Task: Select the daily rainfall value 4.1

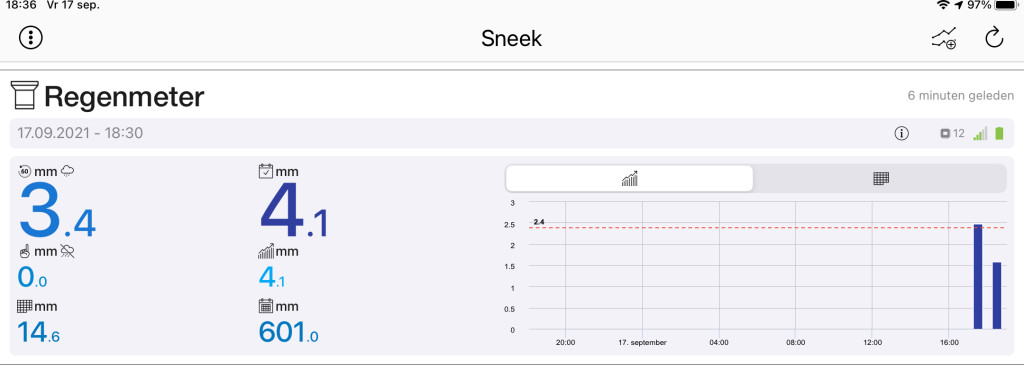Action: (294, 210)
